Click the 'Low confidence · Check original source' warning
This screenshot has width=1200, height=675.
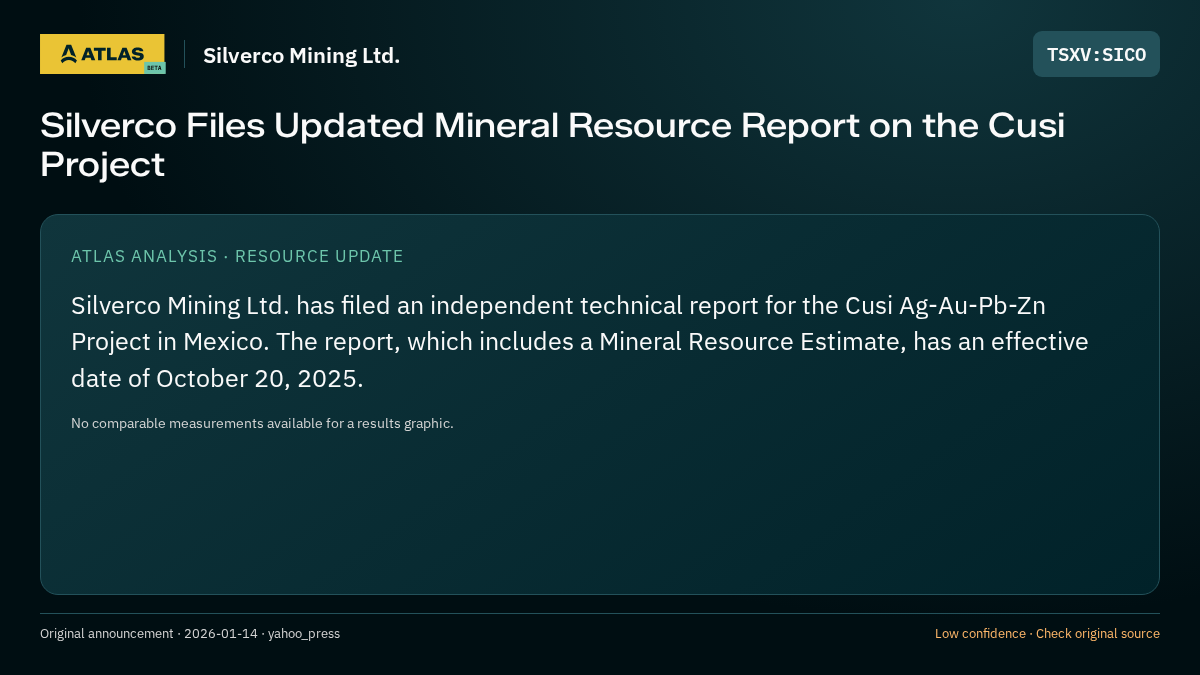point(1047,633)
